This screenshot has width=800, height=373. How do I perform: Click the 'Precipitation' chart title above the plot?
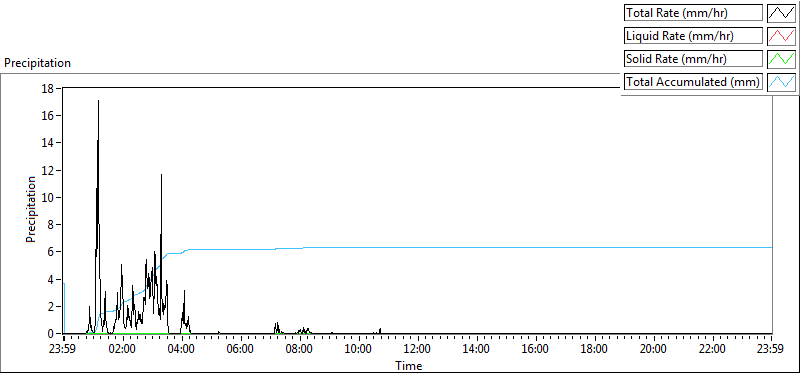coord(37,63)
